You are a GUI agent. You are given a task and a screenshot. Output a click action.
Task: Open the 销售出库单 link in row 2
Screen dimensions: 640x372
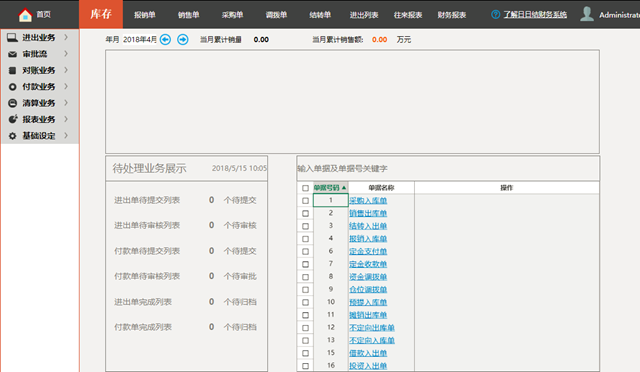(368, 213)
